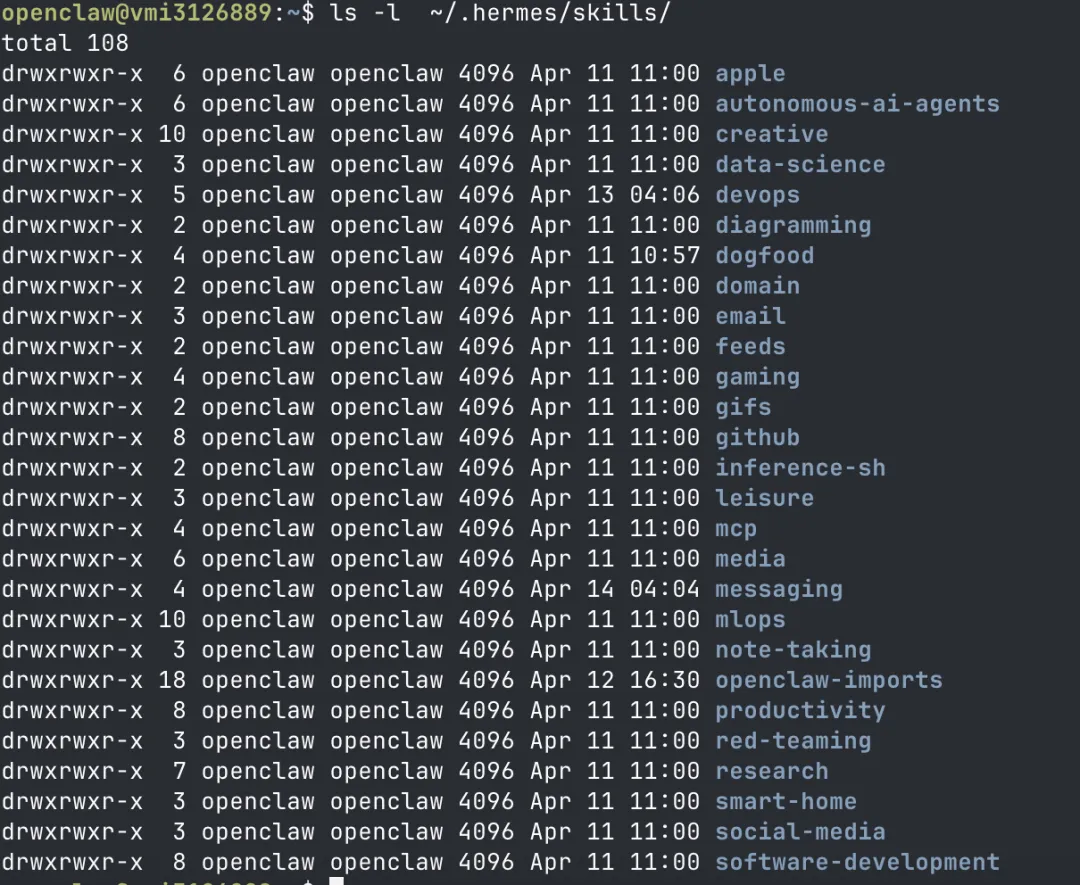1080x885 pixels.
Task: Click the terminal cursor at bottom prompt
Action: point(336,880)
